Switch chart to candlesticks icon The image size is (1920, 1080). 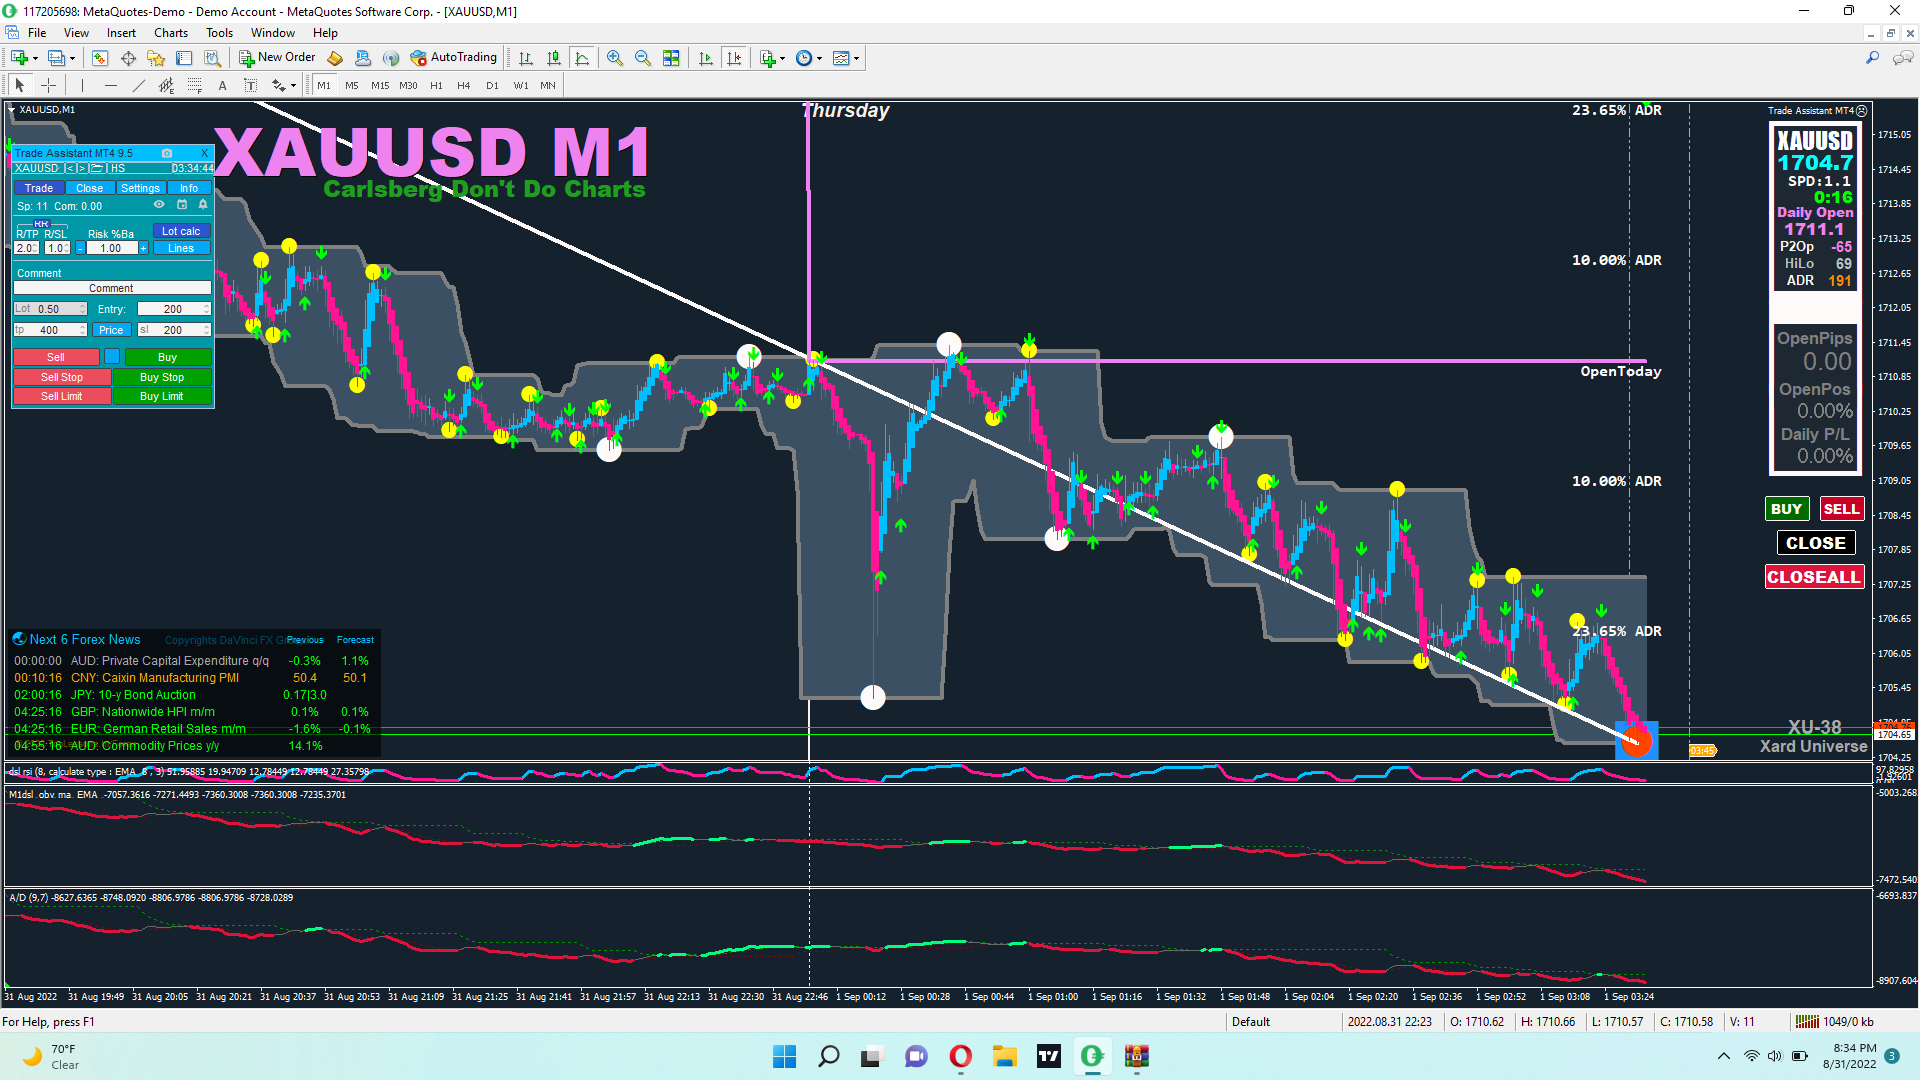[x=553, y=58]
